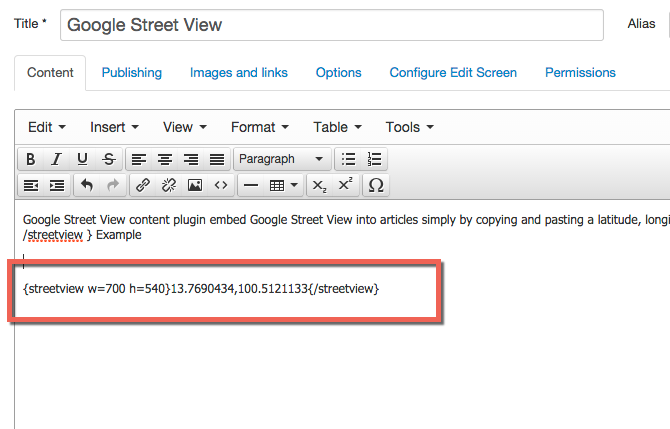Remove link with unlink icon
This screenshot has height=429, width=670.
coord(169,185)
